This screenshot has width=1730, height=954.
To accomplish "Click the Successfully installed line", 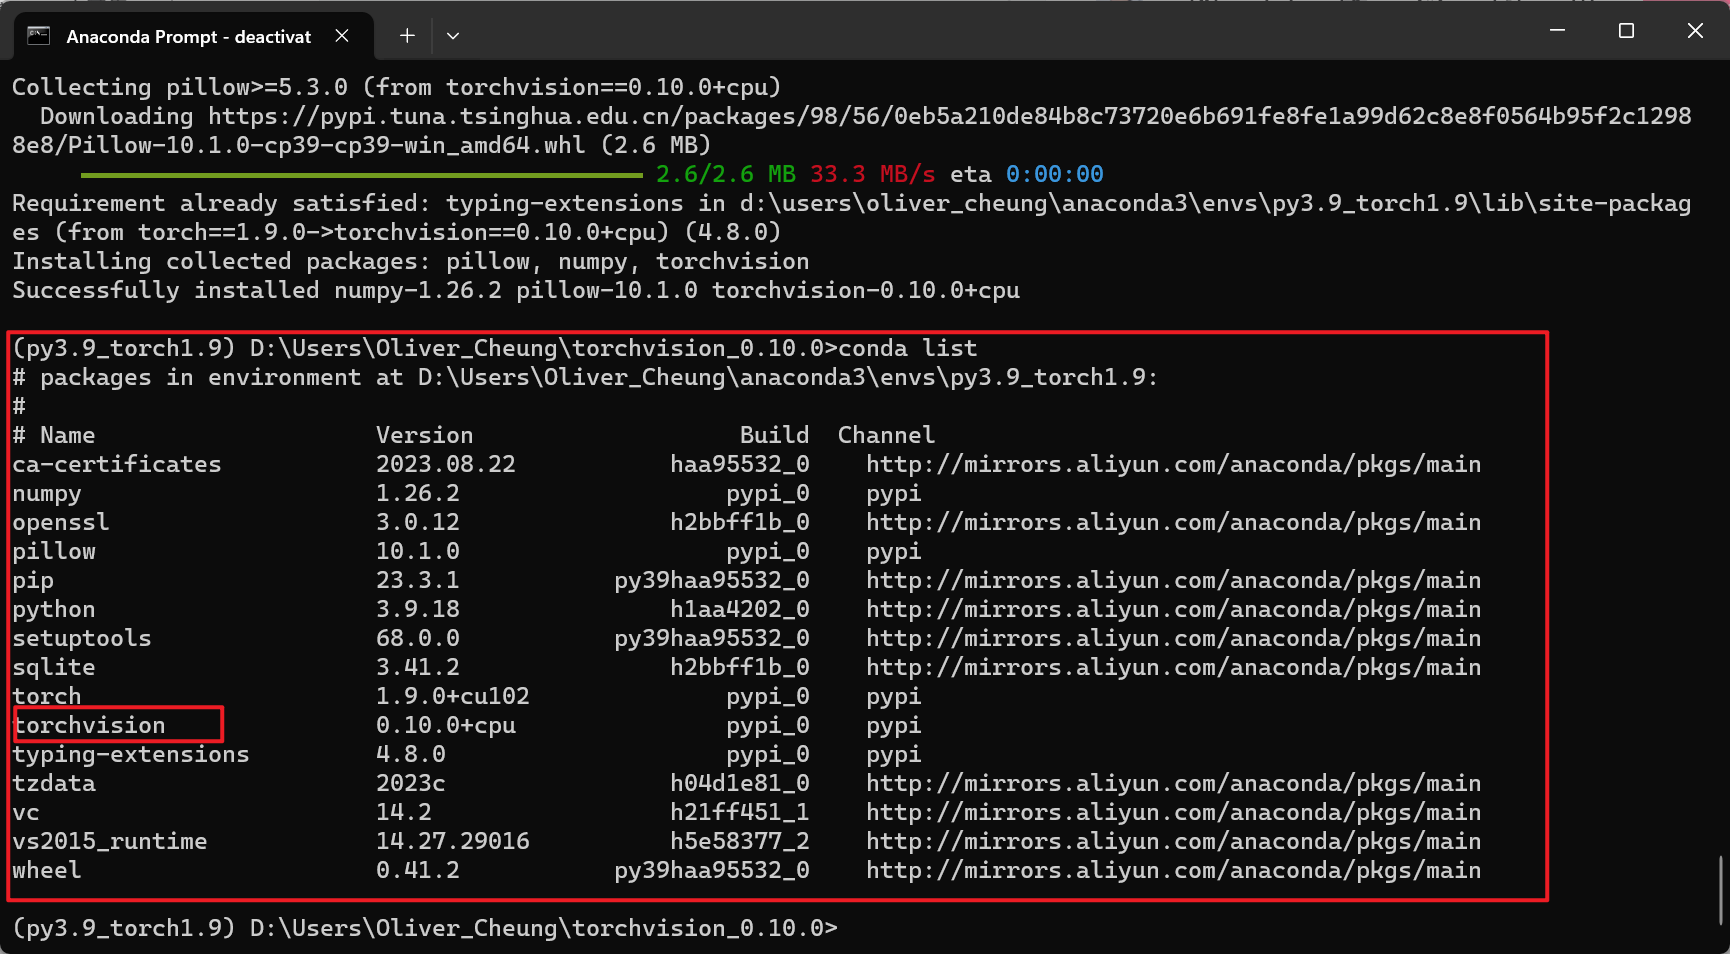I will pos(516,290).
